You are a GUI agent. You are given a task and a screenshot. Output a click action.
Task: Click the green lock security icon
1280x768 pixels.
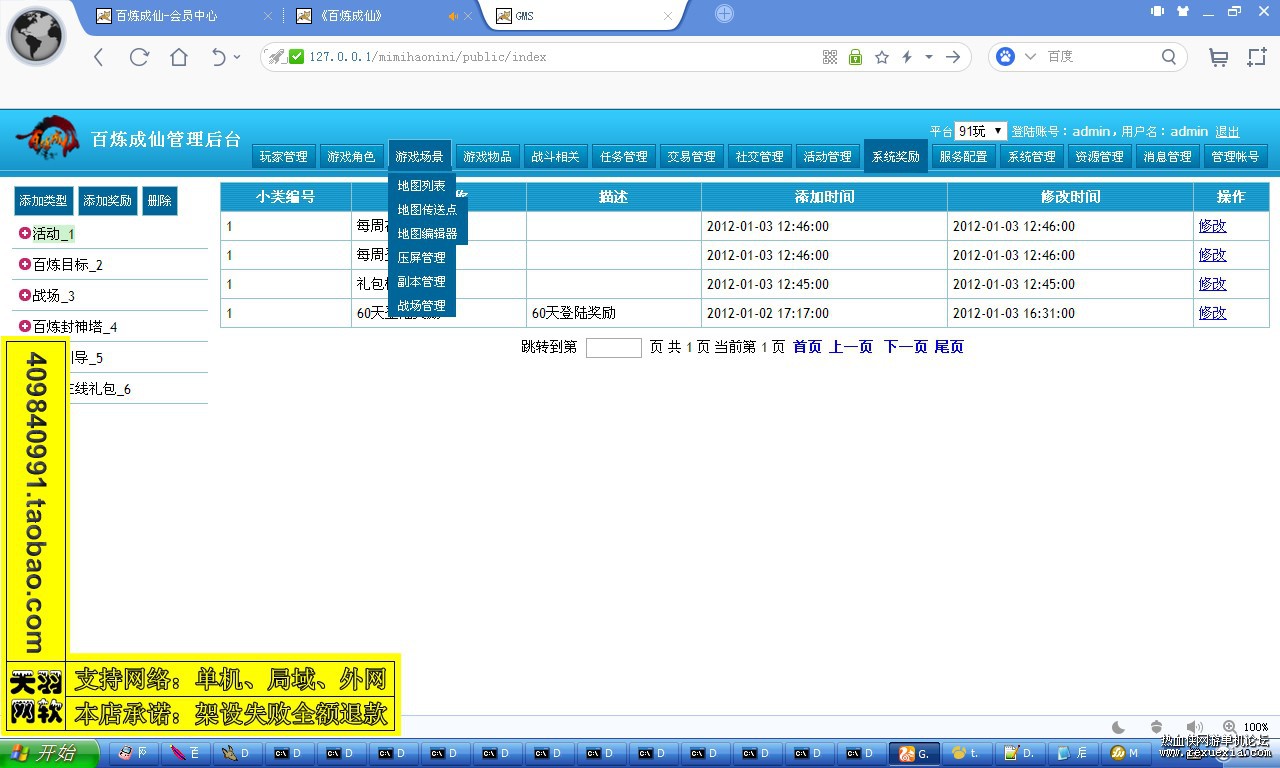pos(856,57)
